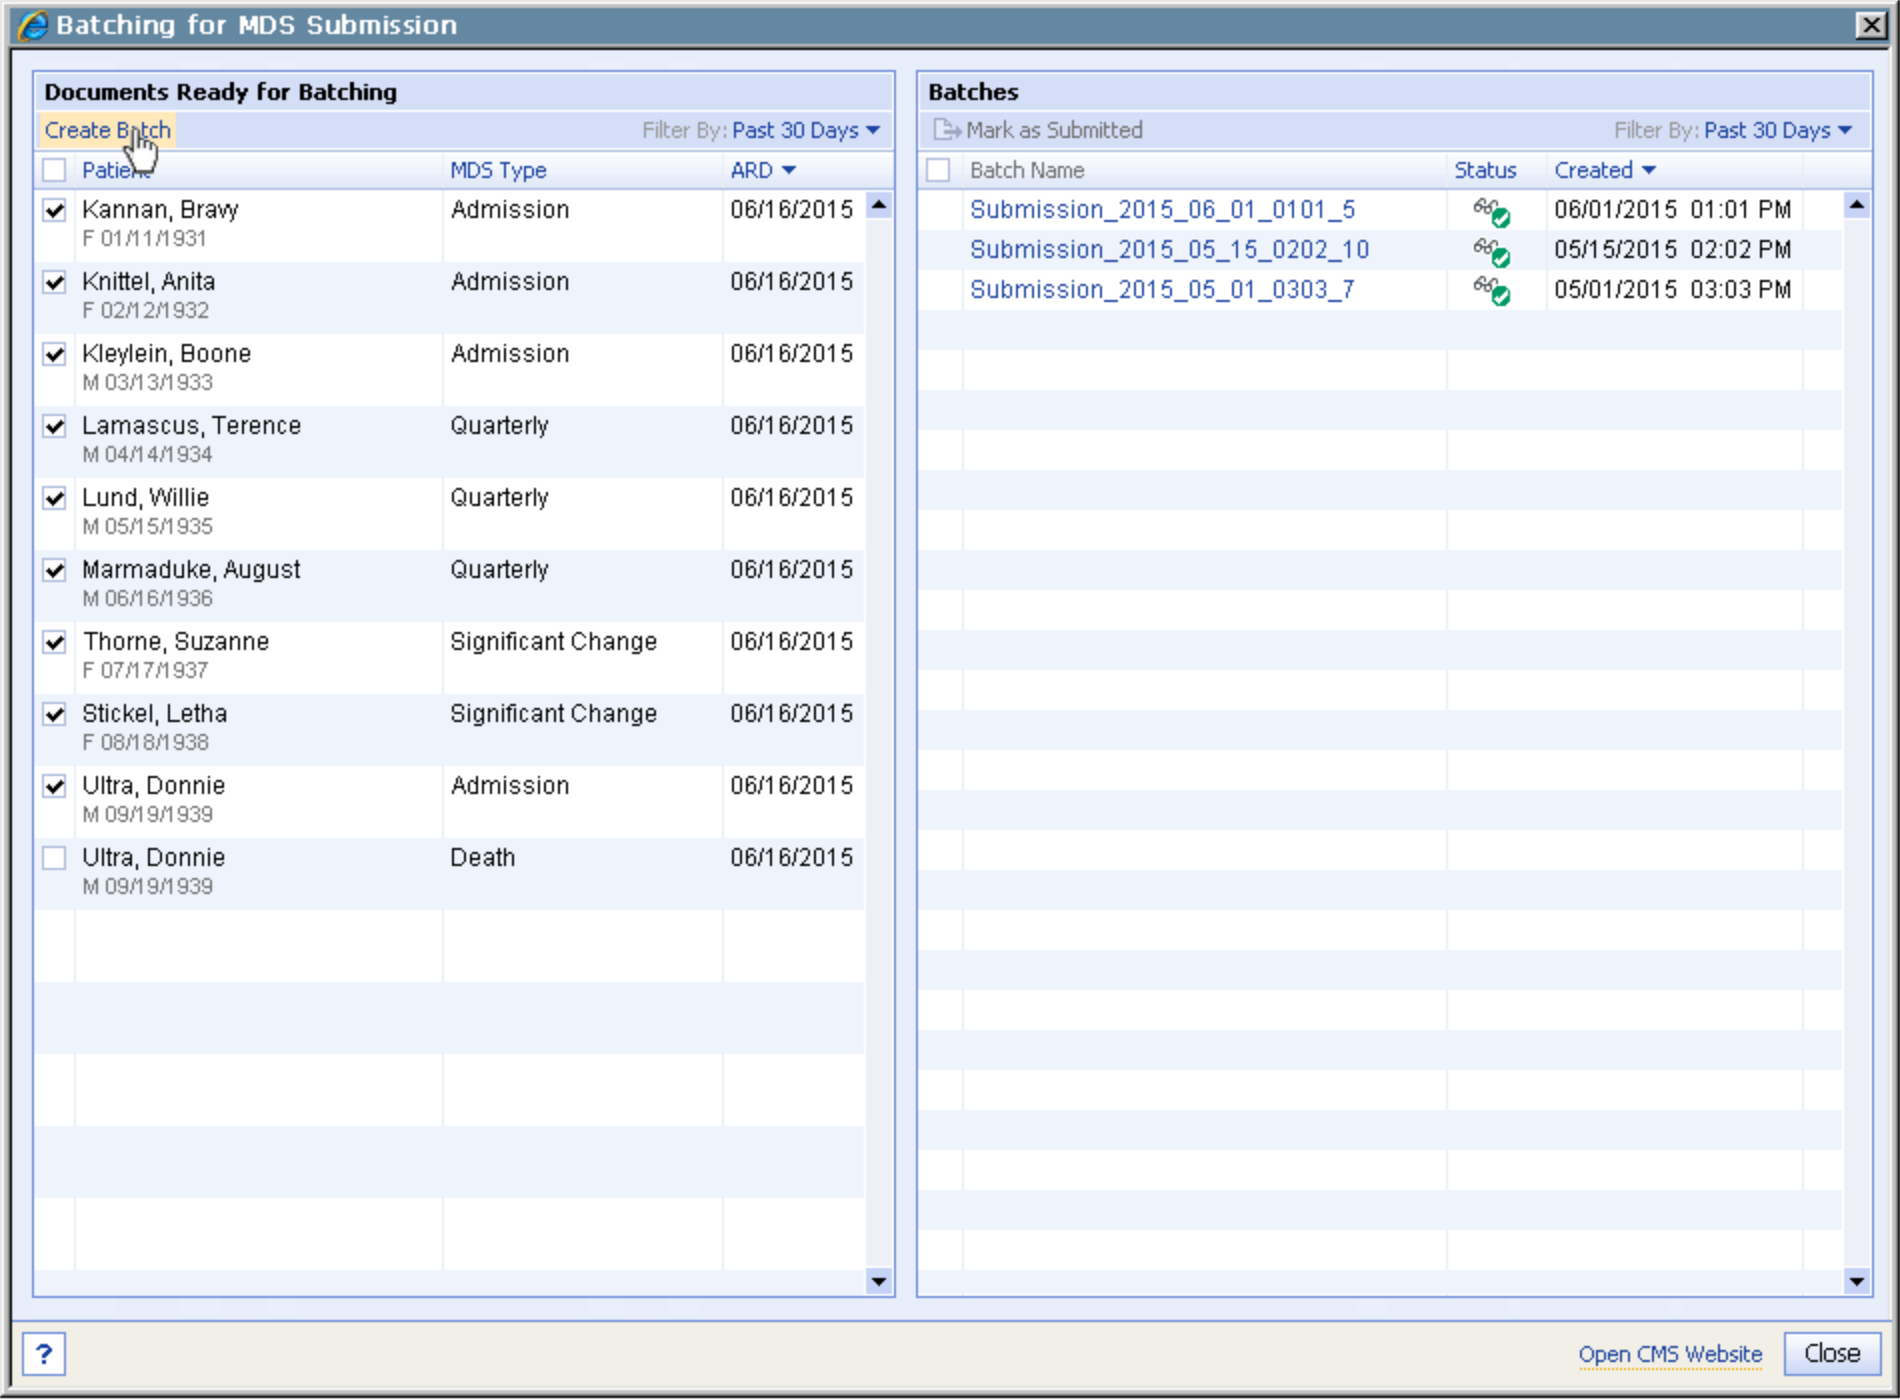Check the Ultra, Donnie Death record checkbox

point(55,858)
